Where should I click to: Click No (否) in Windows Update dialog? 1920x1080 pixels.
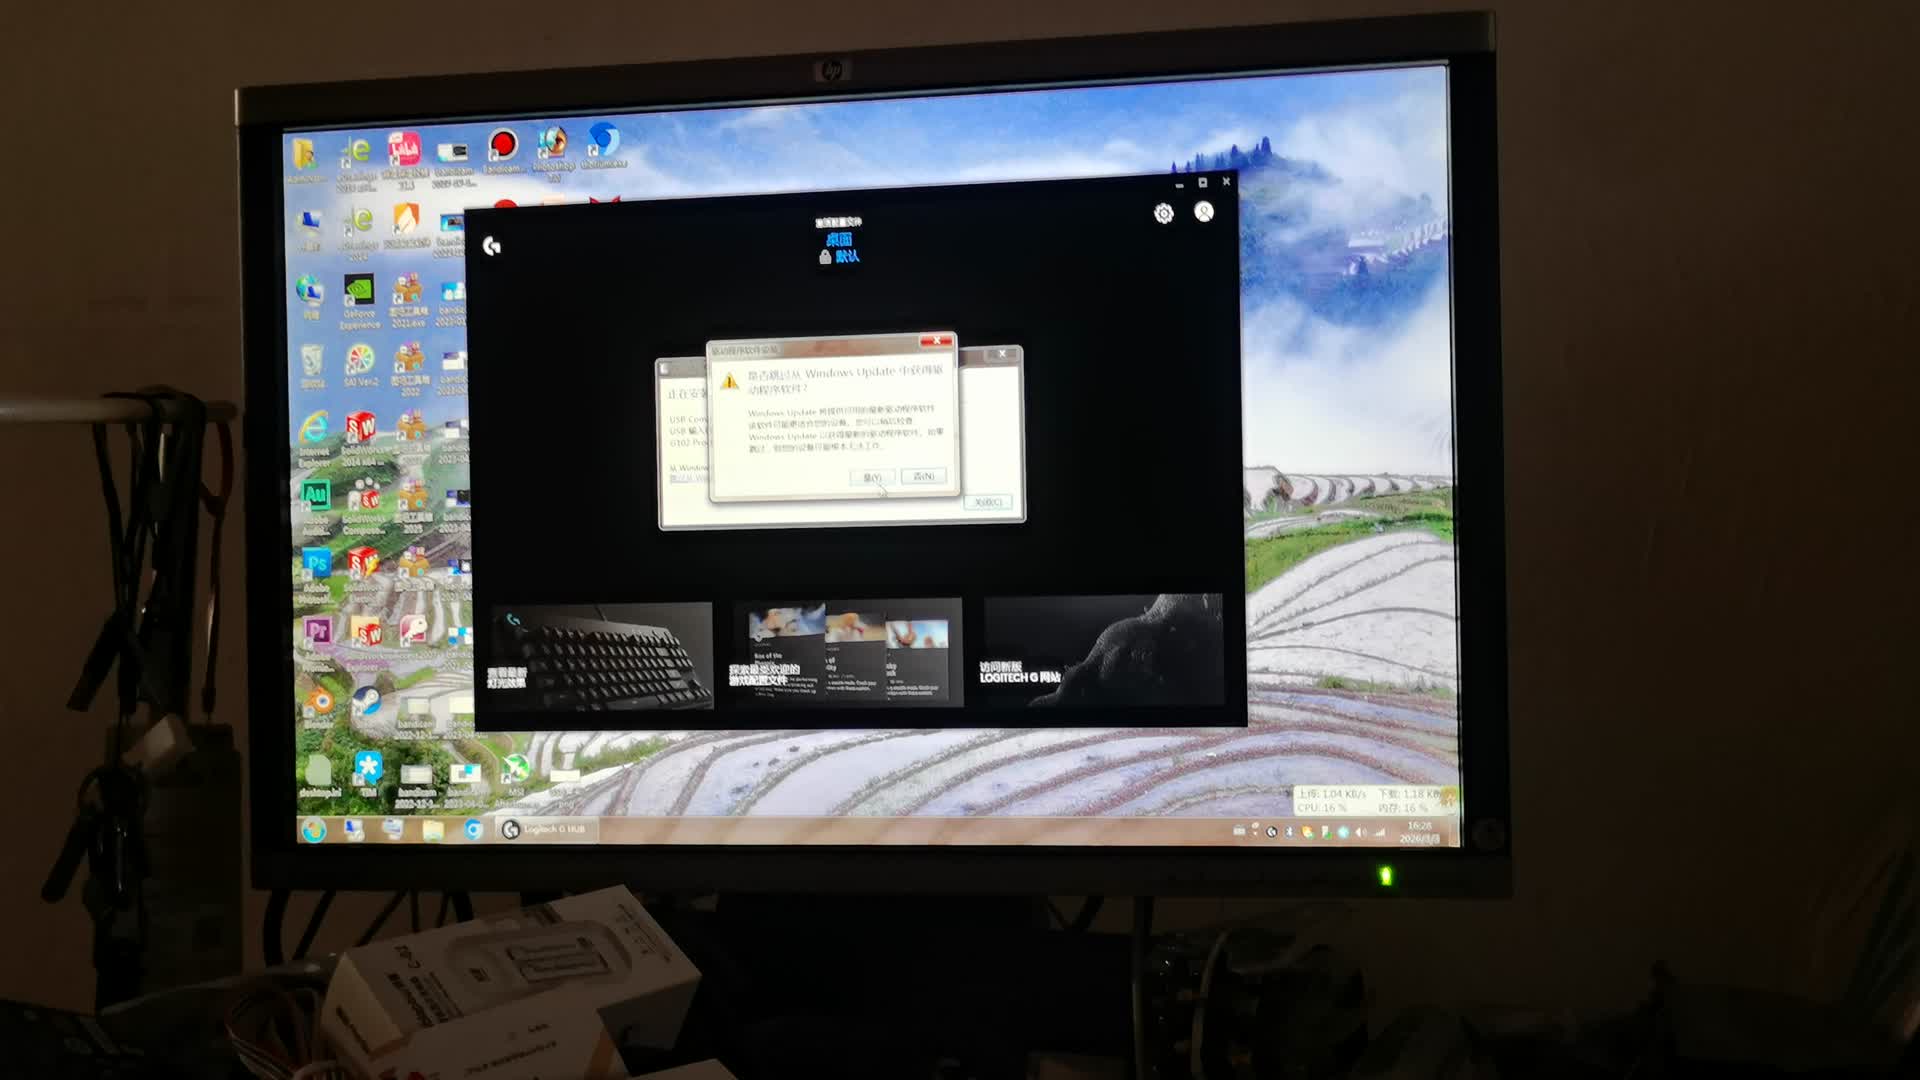pyautogui.click(x=922, y=477)
